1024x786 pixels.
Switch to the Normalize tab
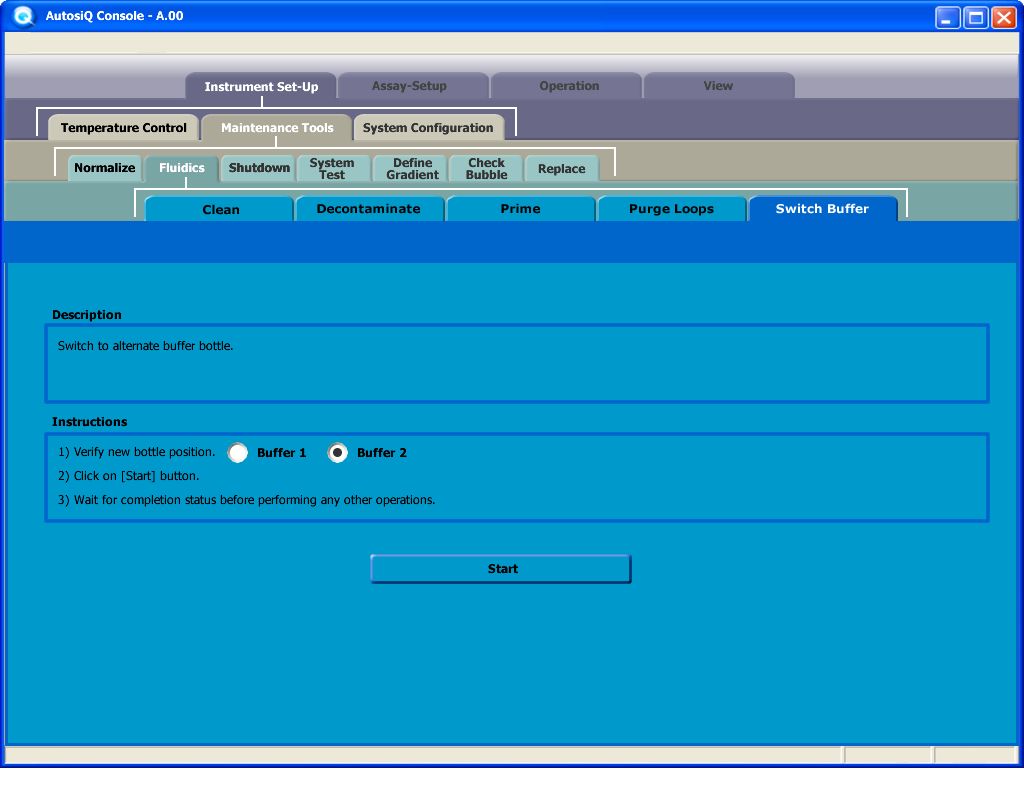point(104,168)
